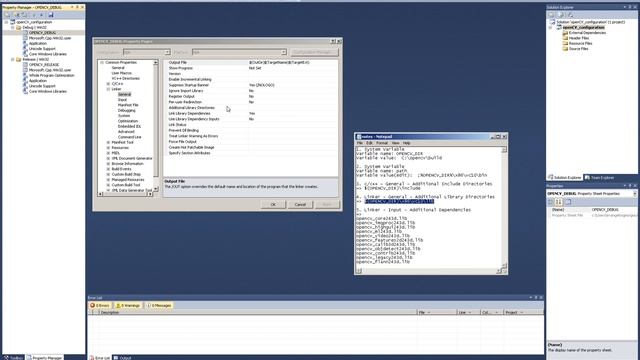Viewport: 640px width, 360px height.
Task: Expand the Manifest Tool node
Action: 109,142
